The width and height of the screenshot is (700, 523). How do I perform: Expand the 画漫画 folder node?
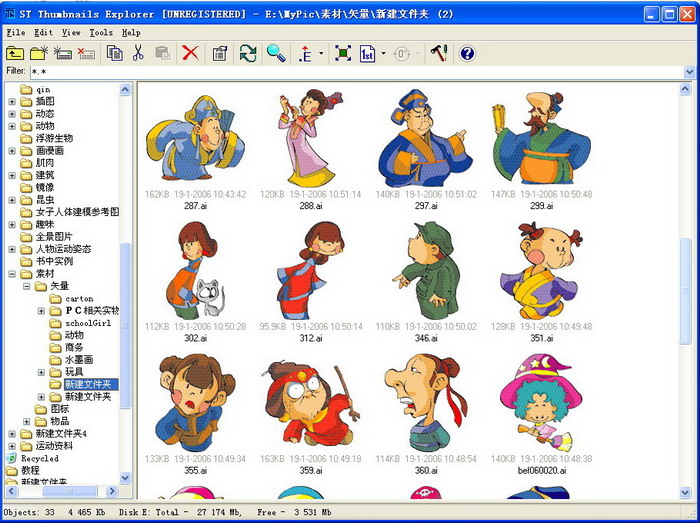pyautogui.click(x=12, y=151)
